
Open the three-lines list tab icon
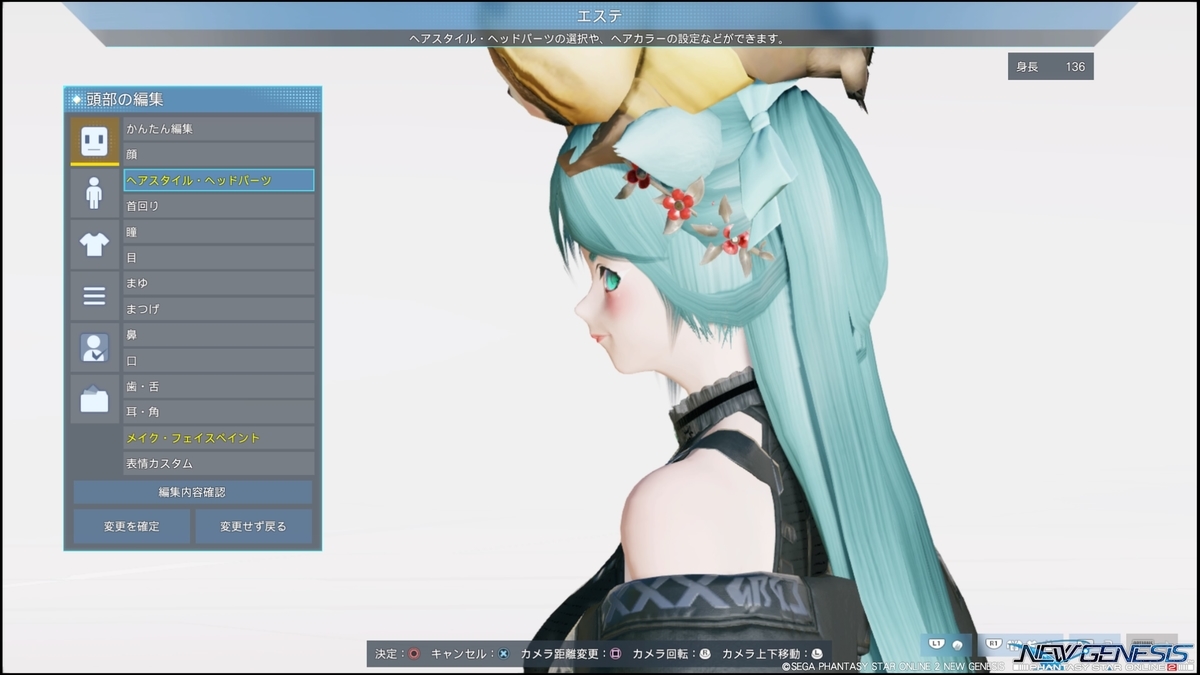pos(94,296)
